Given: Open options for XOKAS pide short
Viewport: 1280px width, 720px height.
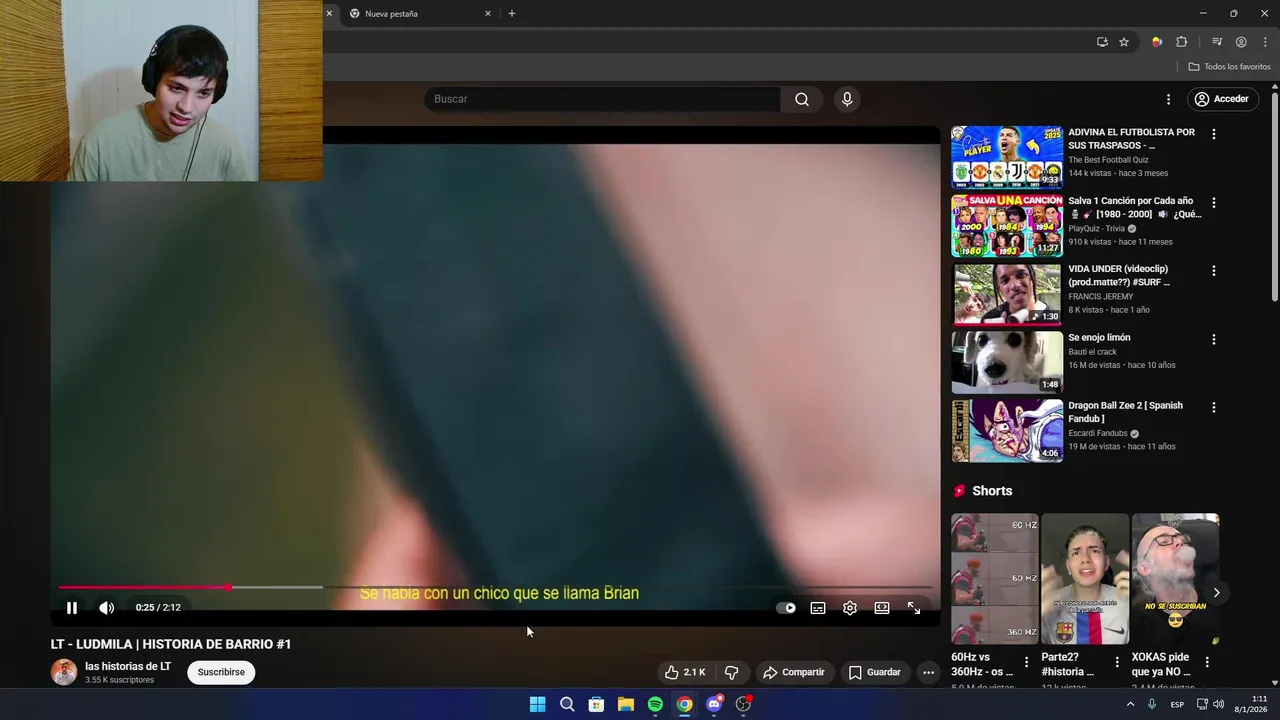Looking at the screenshot, I should click(1207, 662).
